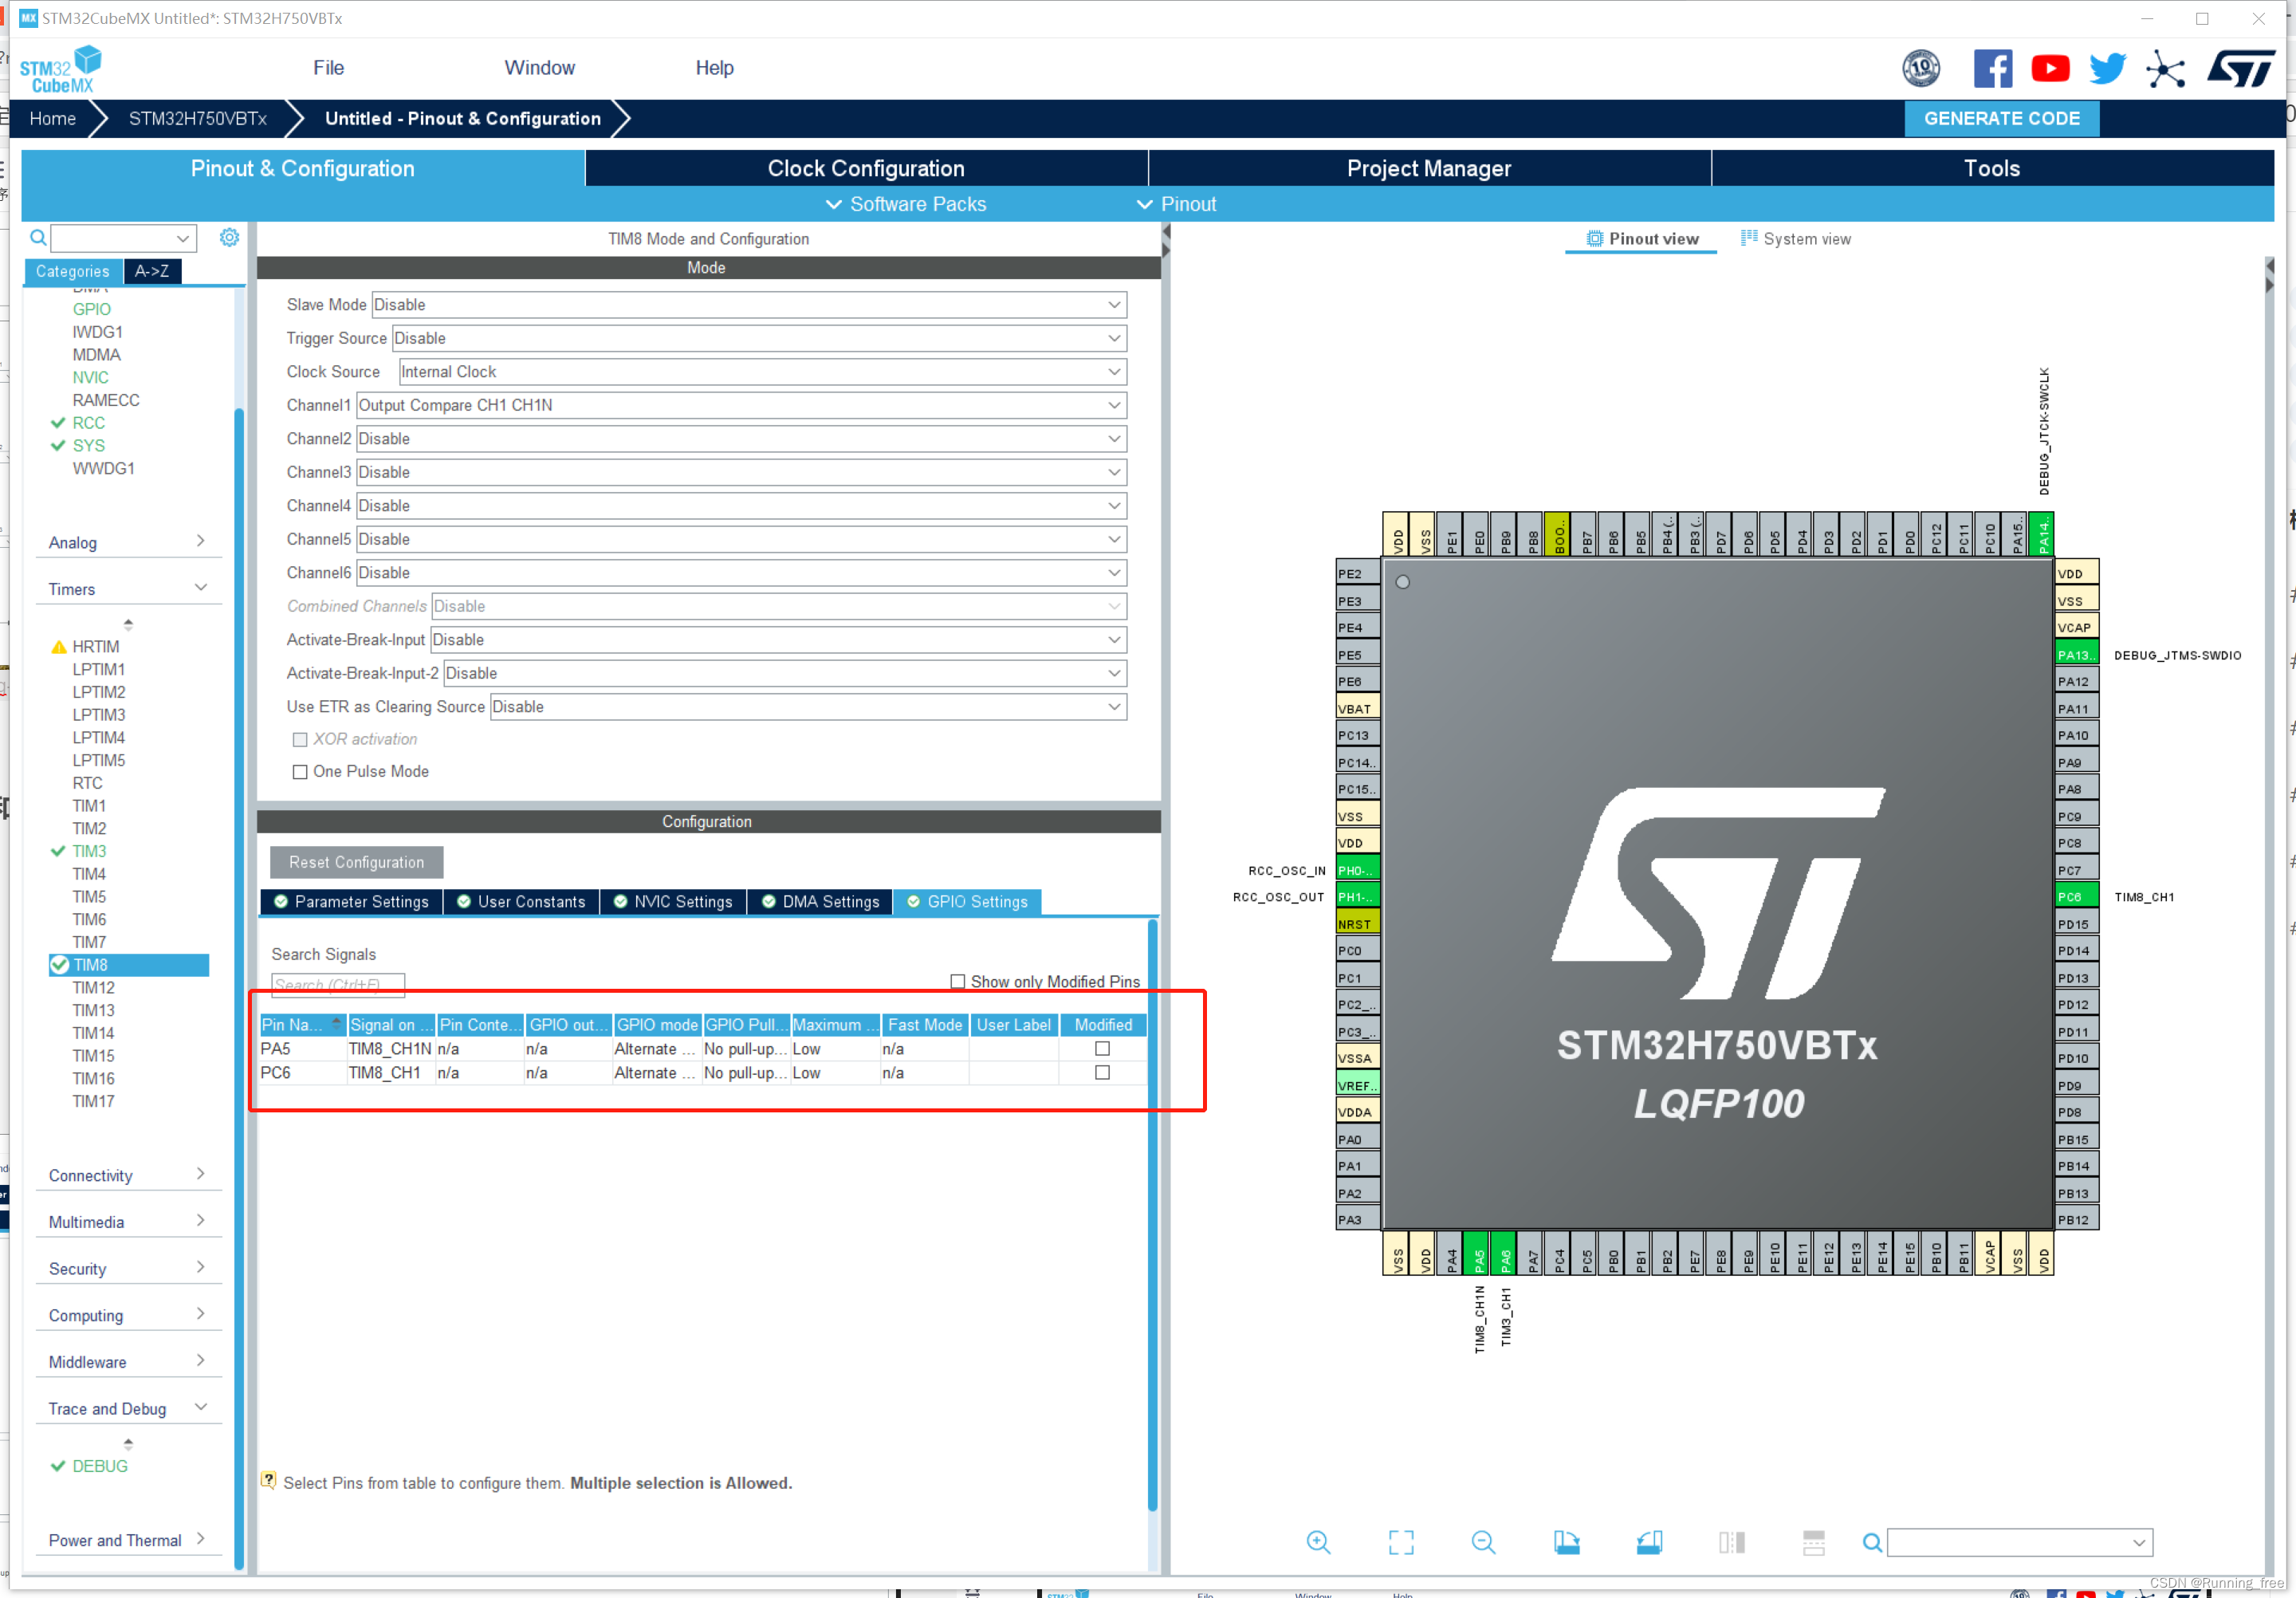Click the fit-to-screen icon in pinout toolbar
2296x1598 pixels.
click(x=1405, y=1544)
